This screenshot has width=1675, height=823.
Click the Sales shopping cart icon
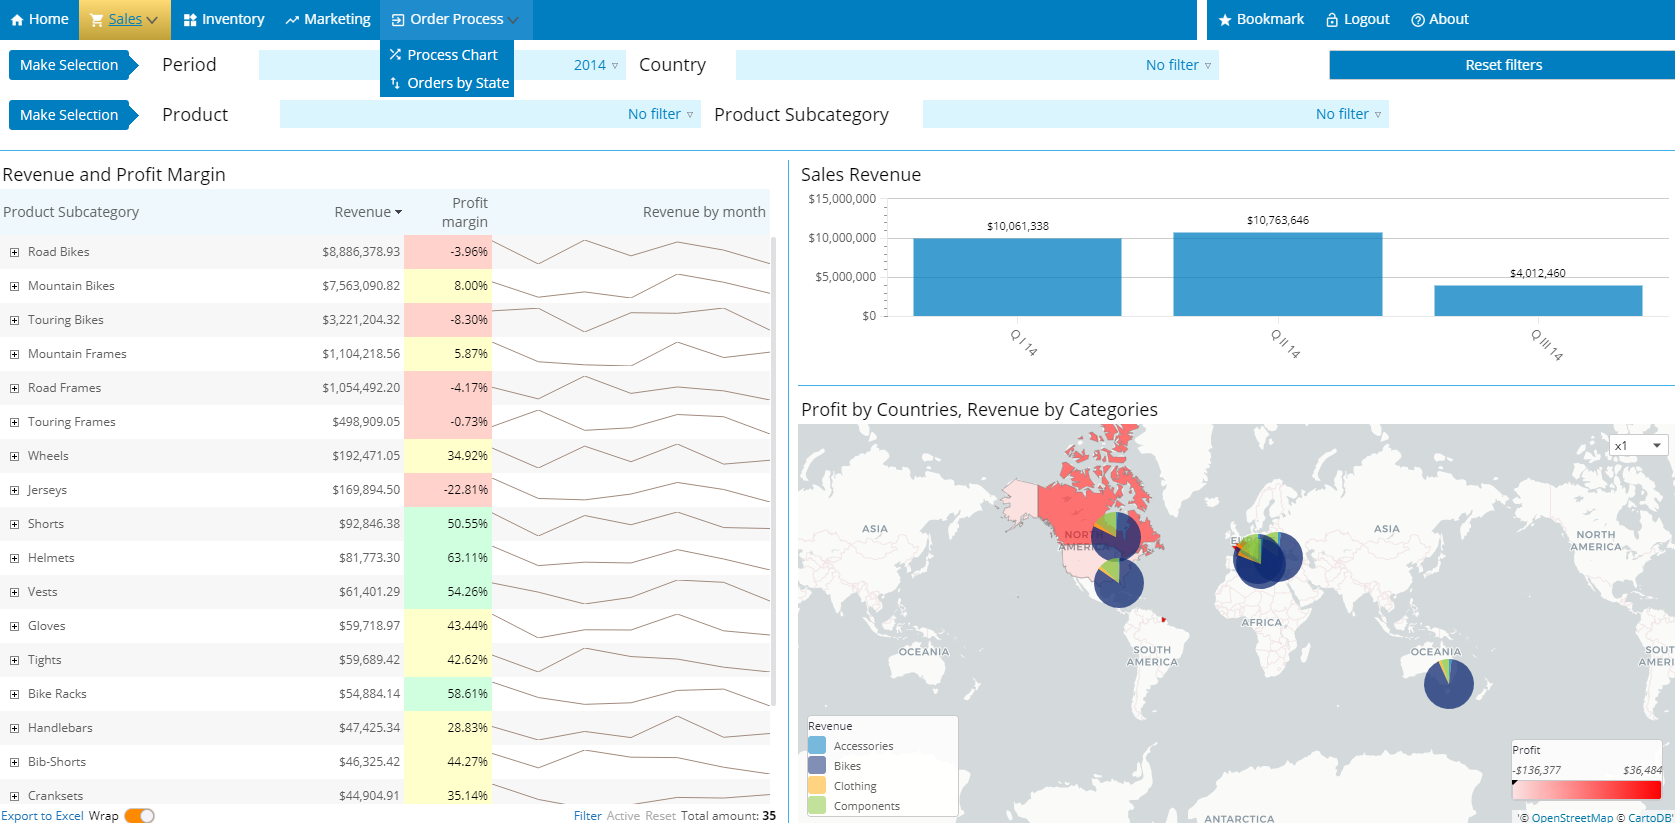(x=96, y=20)
